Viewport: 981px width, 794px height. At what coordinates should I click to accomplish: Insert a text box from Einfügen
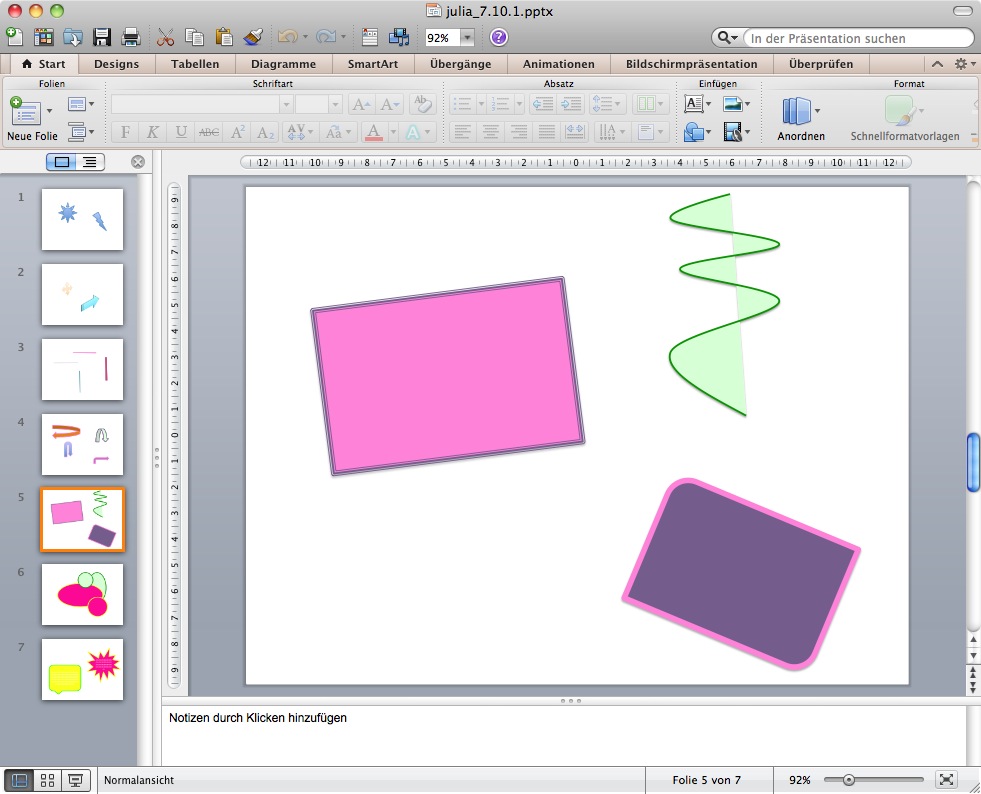(693, 104)
